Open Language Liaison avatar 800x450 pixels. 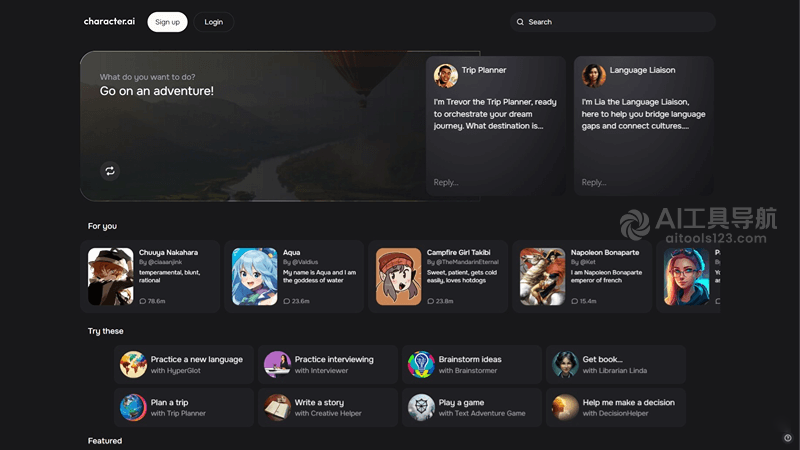(x=593, y=76)
